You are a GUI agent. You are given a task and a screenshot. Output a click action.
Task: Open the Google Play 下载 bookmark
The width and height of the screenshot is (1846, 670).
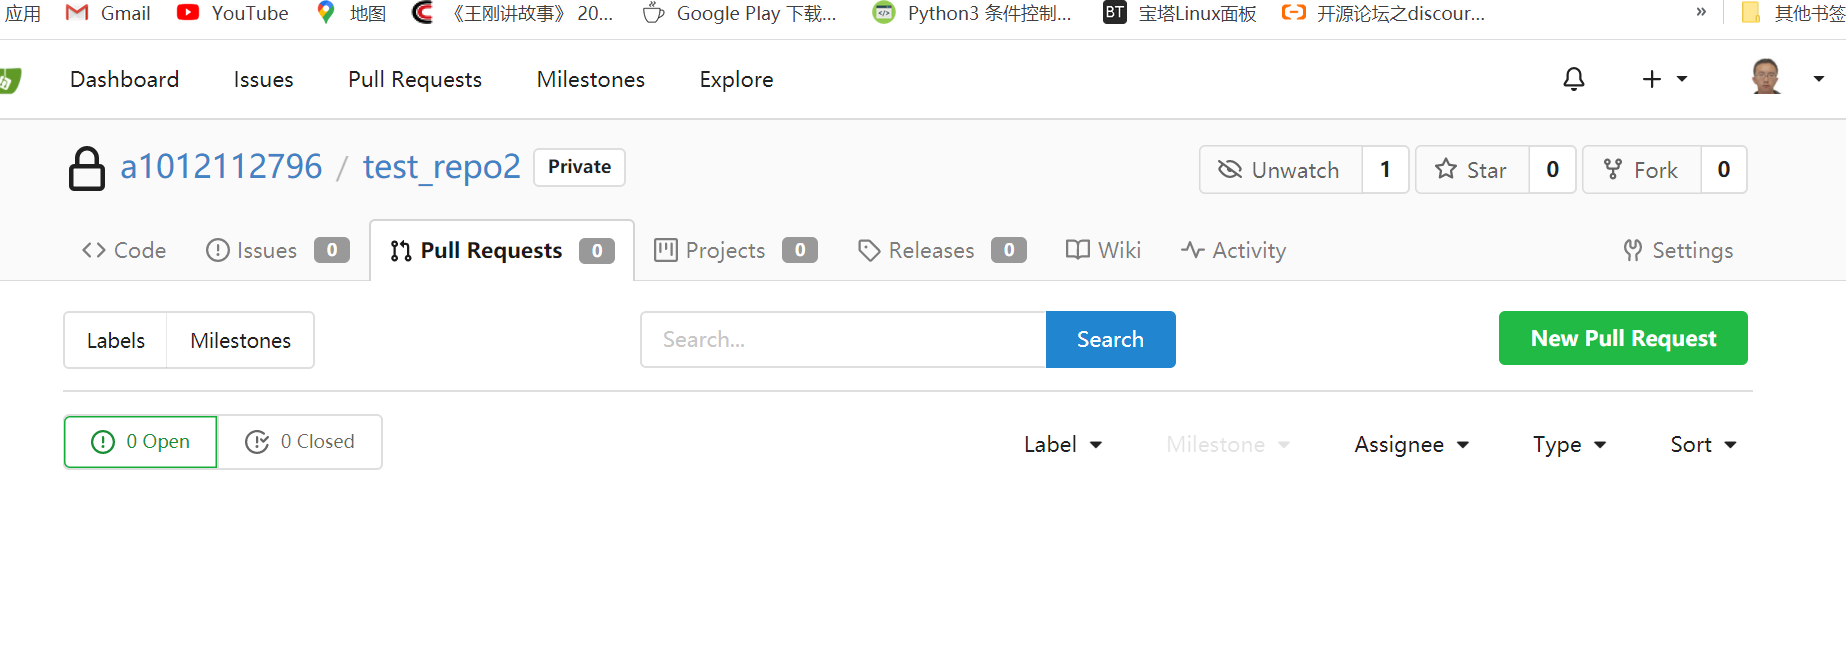pos(739,13)
